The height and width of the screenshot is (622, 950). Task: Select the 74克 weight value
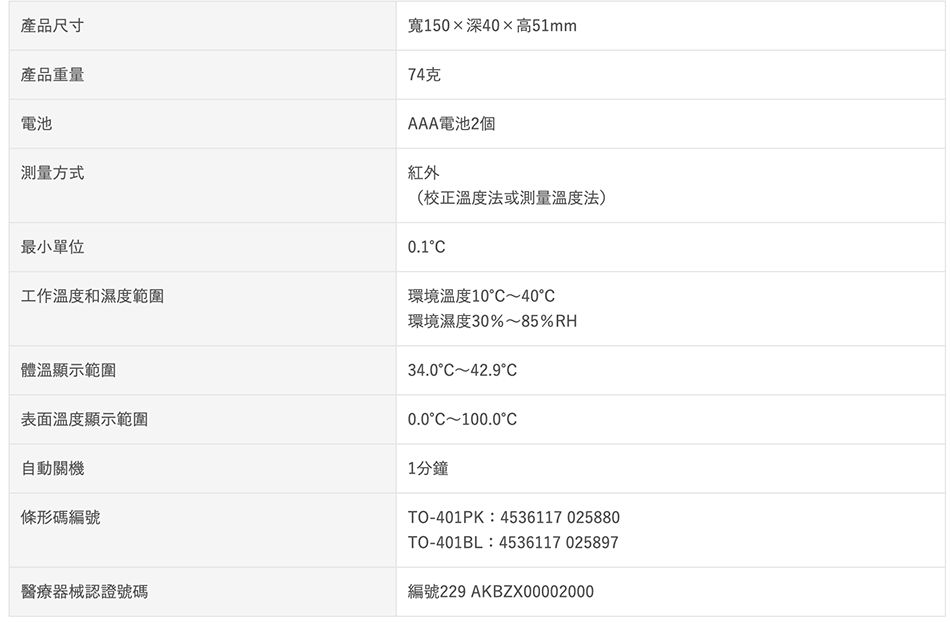[424, 74]
